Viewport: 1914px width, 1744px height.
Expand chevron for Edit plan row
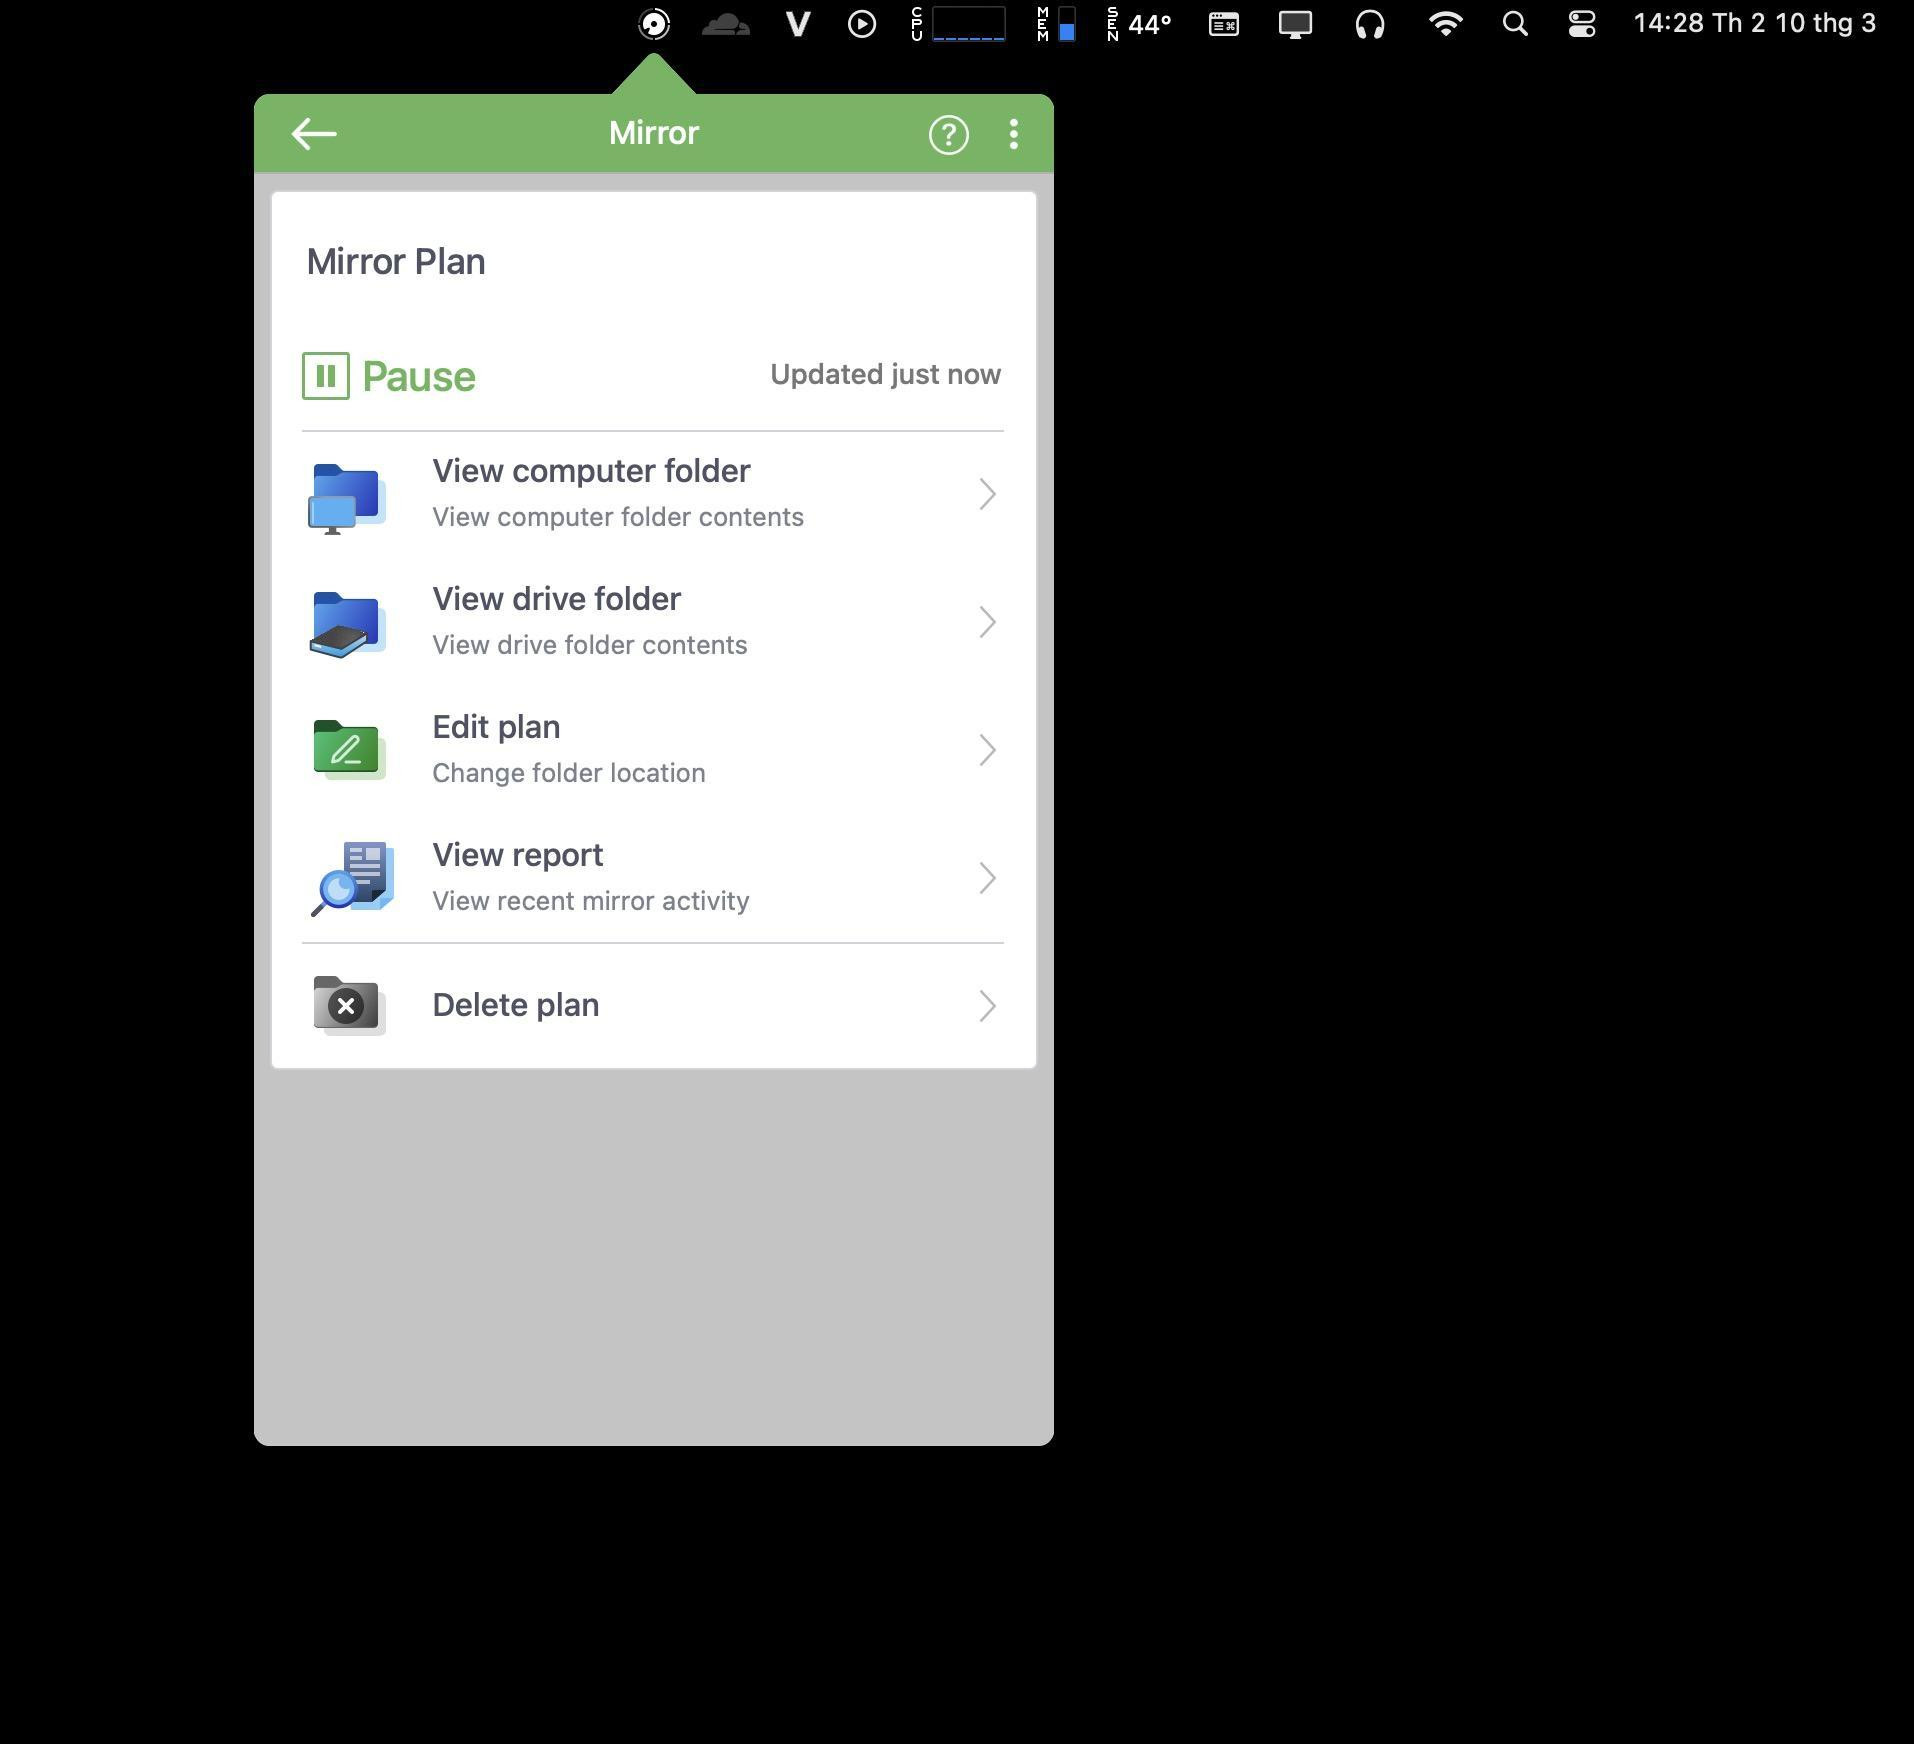tap(987, 750)
